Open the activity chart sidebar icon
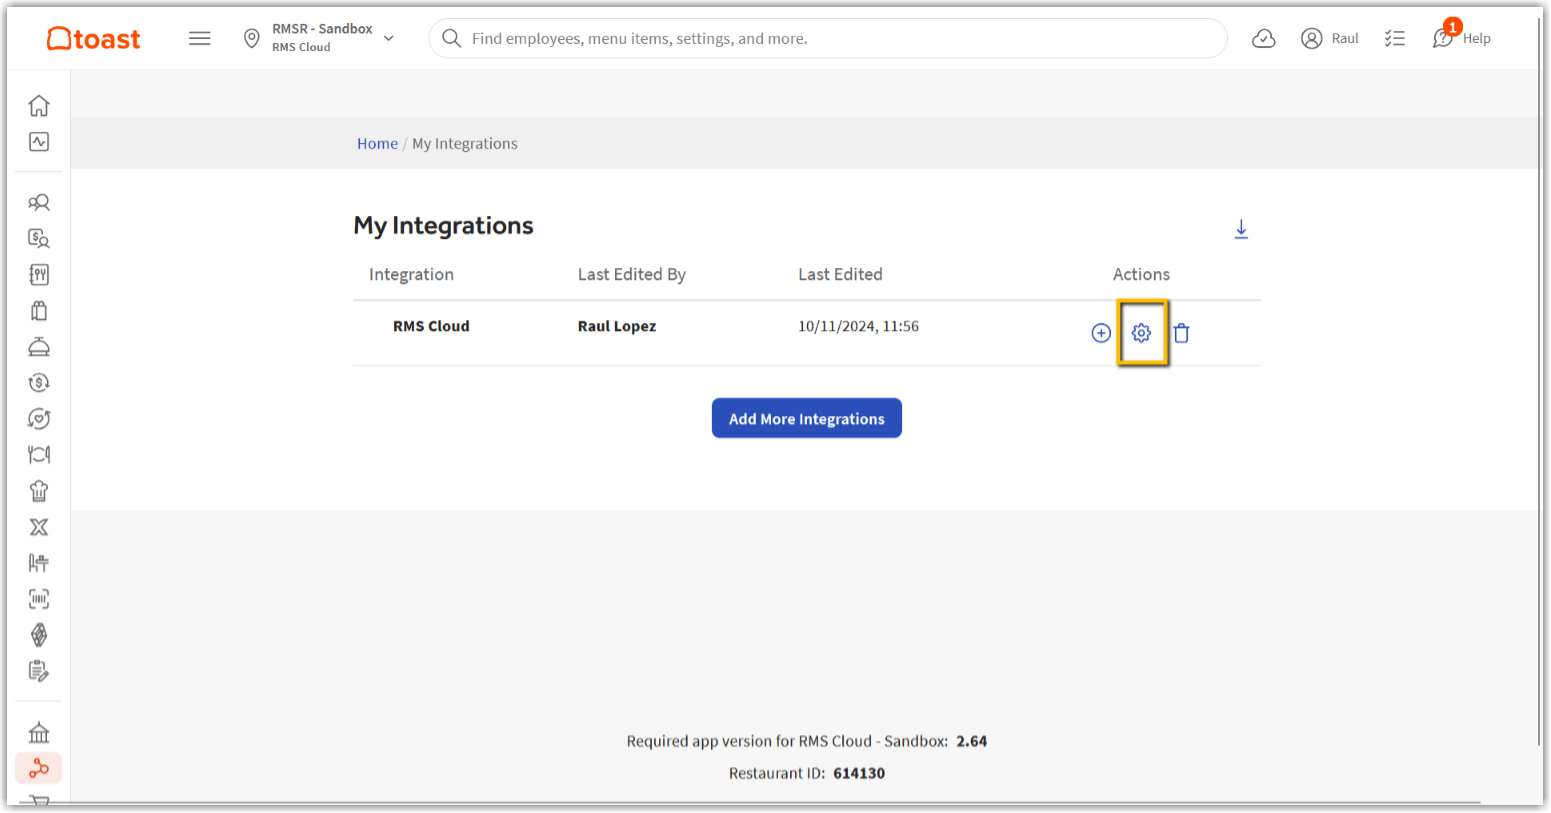 (x=39, y=142)
